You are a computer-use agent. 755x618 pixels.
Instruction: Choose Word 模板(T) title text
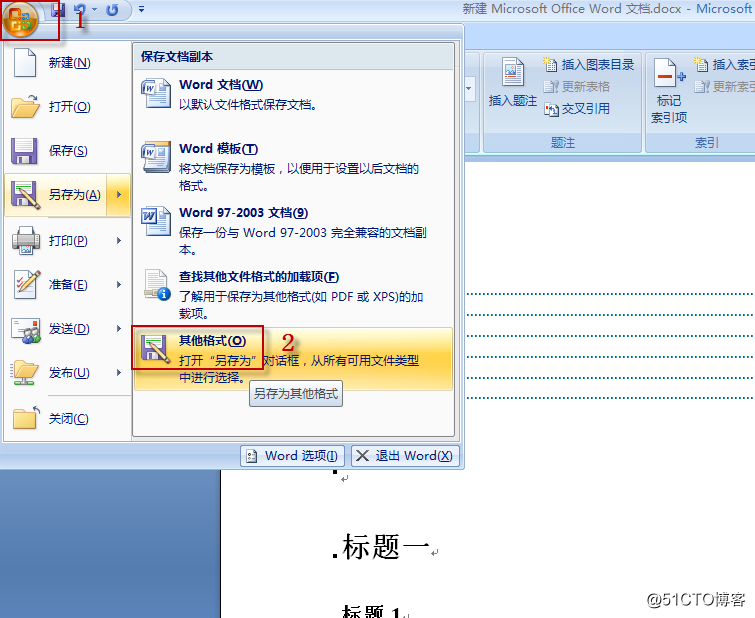click(x=219, y=148)
